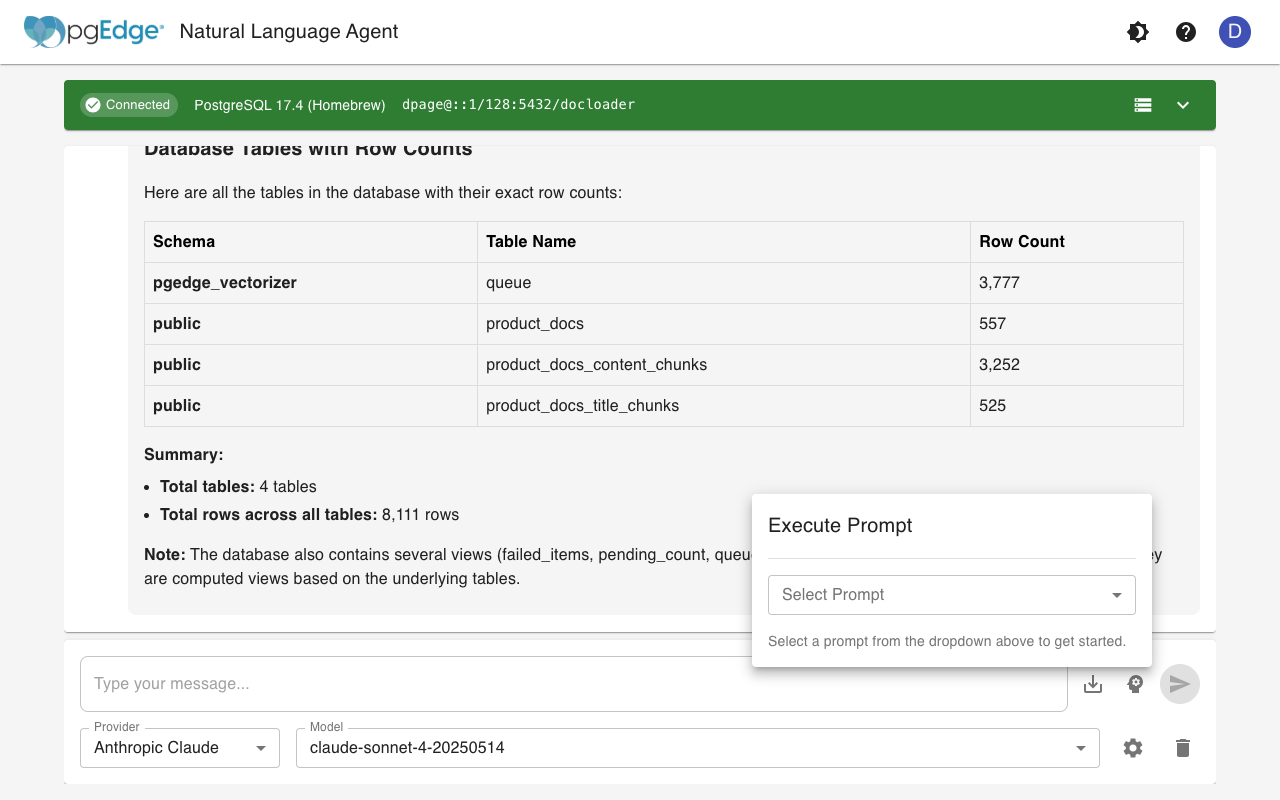Image resolution: width=1280 pixels, height=800 pixels.
Task: Toggle the dark/light theme icon
Action: click(1137, 32)
